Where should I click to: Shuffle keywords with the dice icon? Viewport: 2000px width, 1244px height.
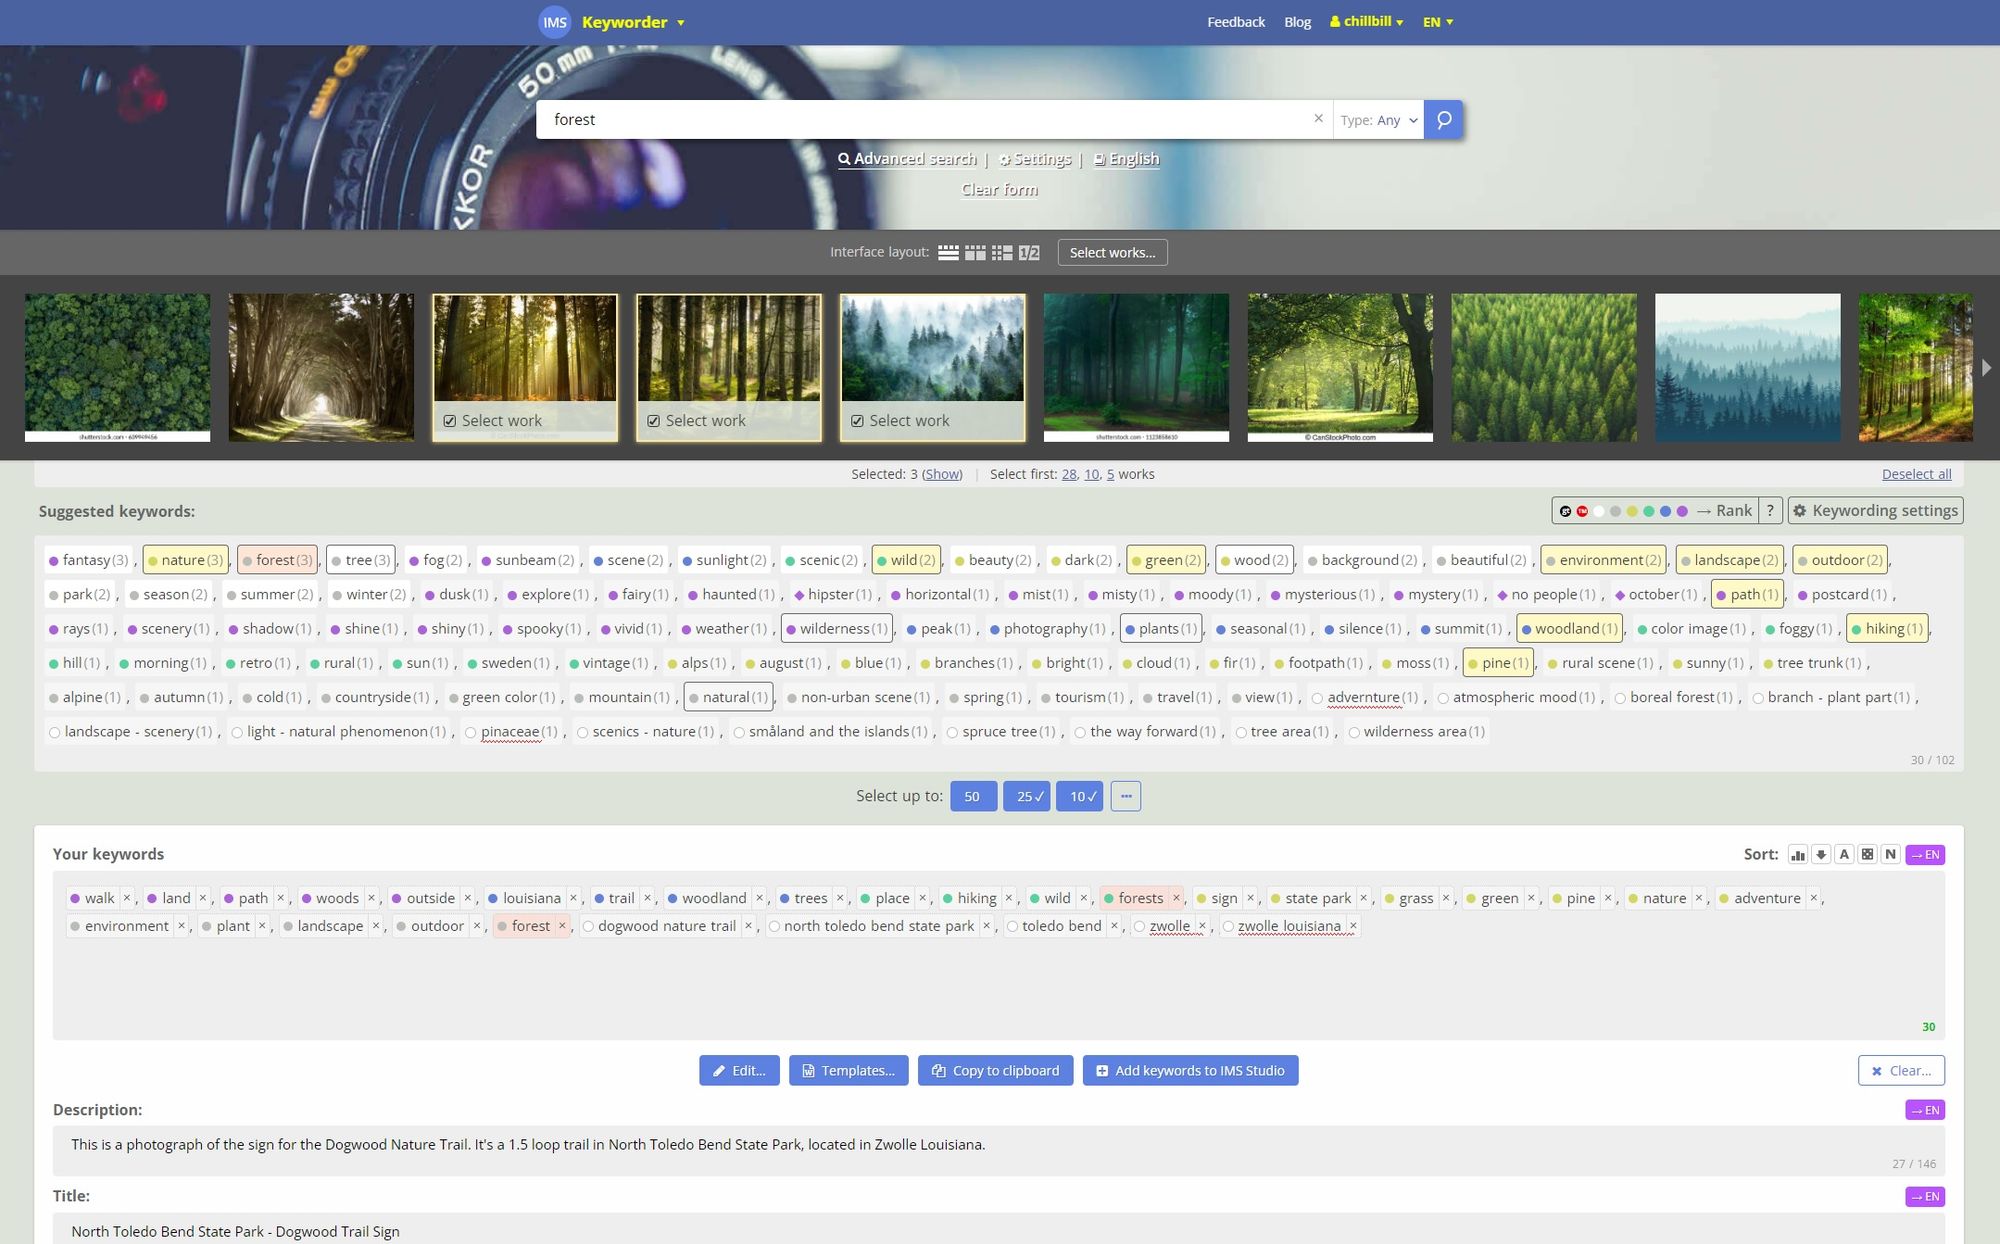coord(1867,855)
